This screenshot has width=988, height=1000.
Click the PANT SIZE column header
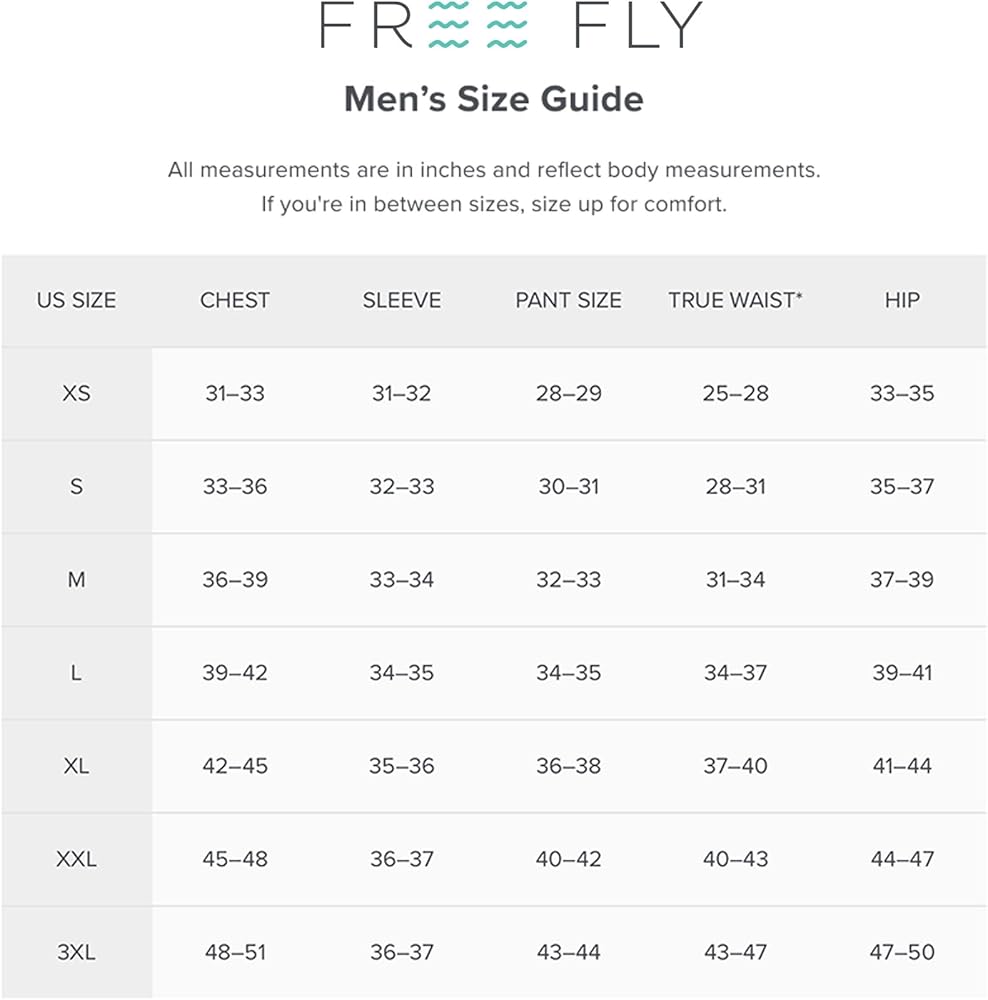pos(568,300)
